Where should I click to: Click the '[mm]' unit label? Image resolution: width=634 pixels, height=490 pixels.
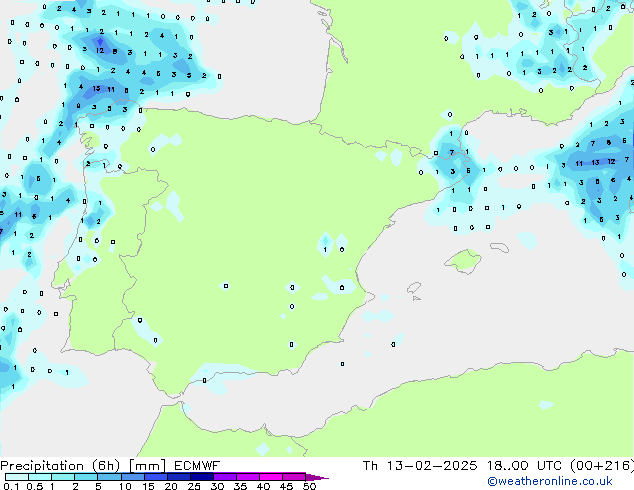[148, 466]
